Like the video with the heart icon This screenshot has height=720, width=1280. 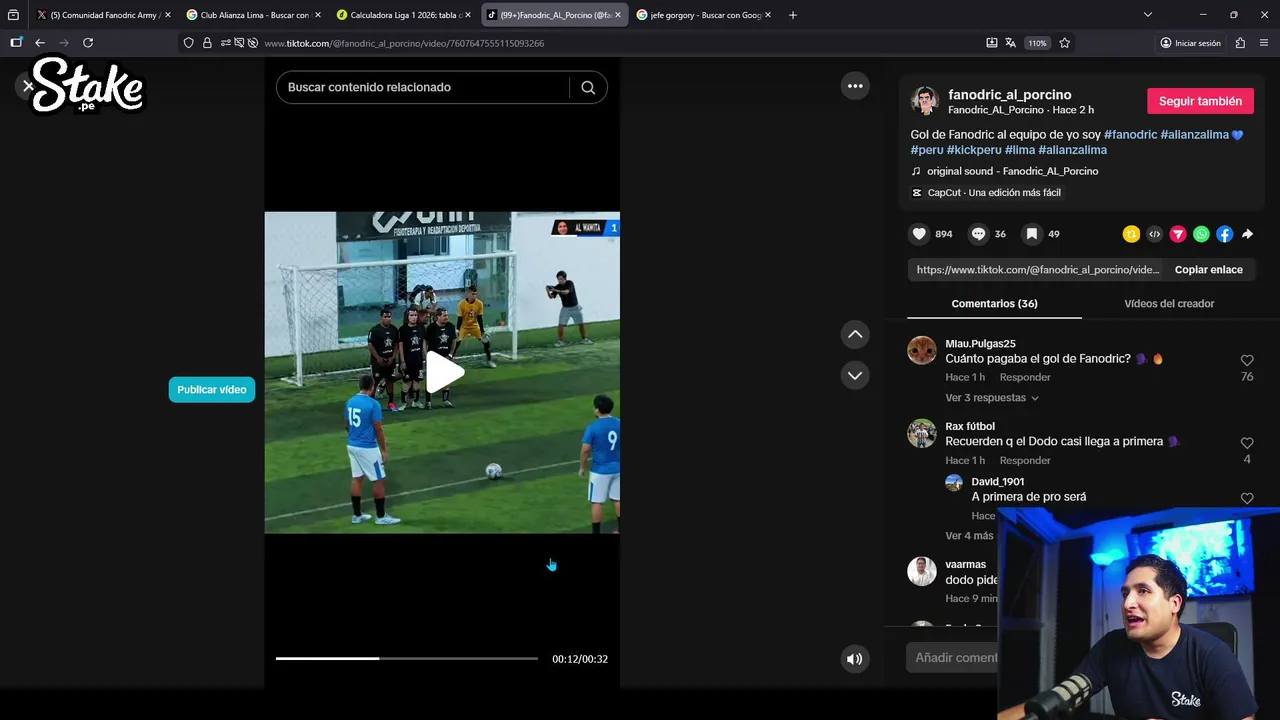click(x=919, y=234)
